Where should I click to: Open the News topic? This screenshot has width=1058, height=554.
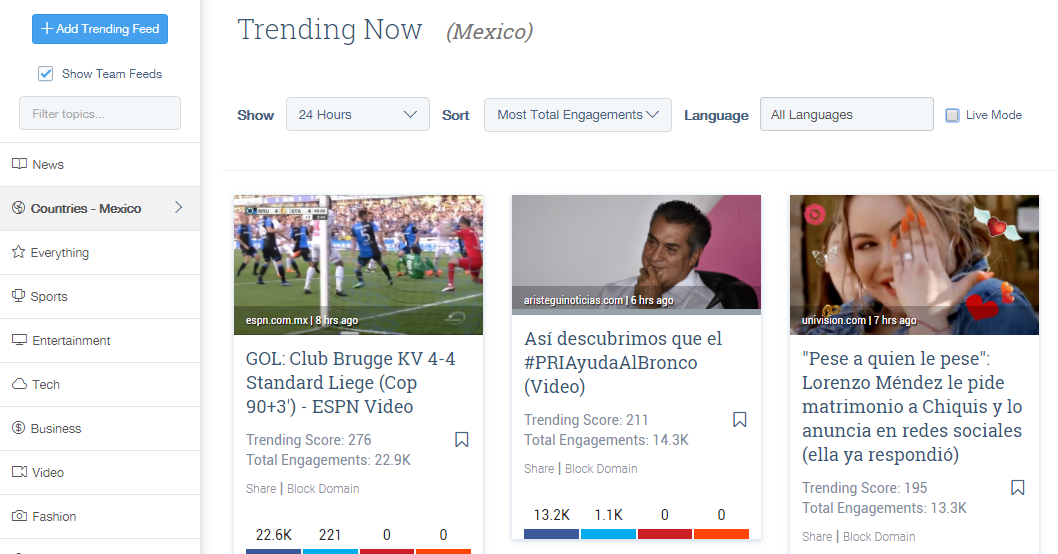(100, 165)
